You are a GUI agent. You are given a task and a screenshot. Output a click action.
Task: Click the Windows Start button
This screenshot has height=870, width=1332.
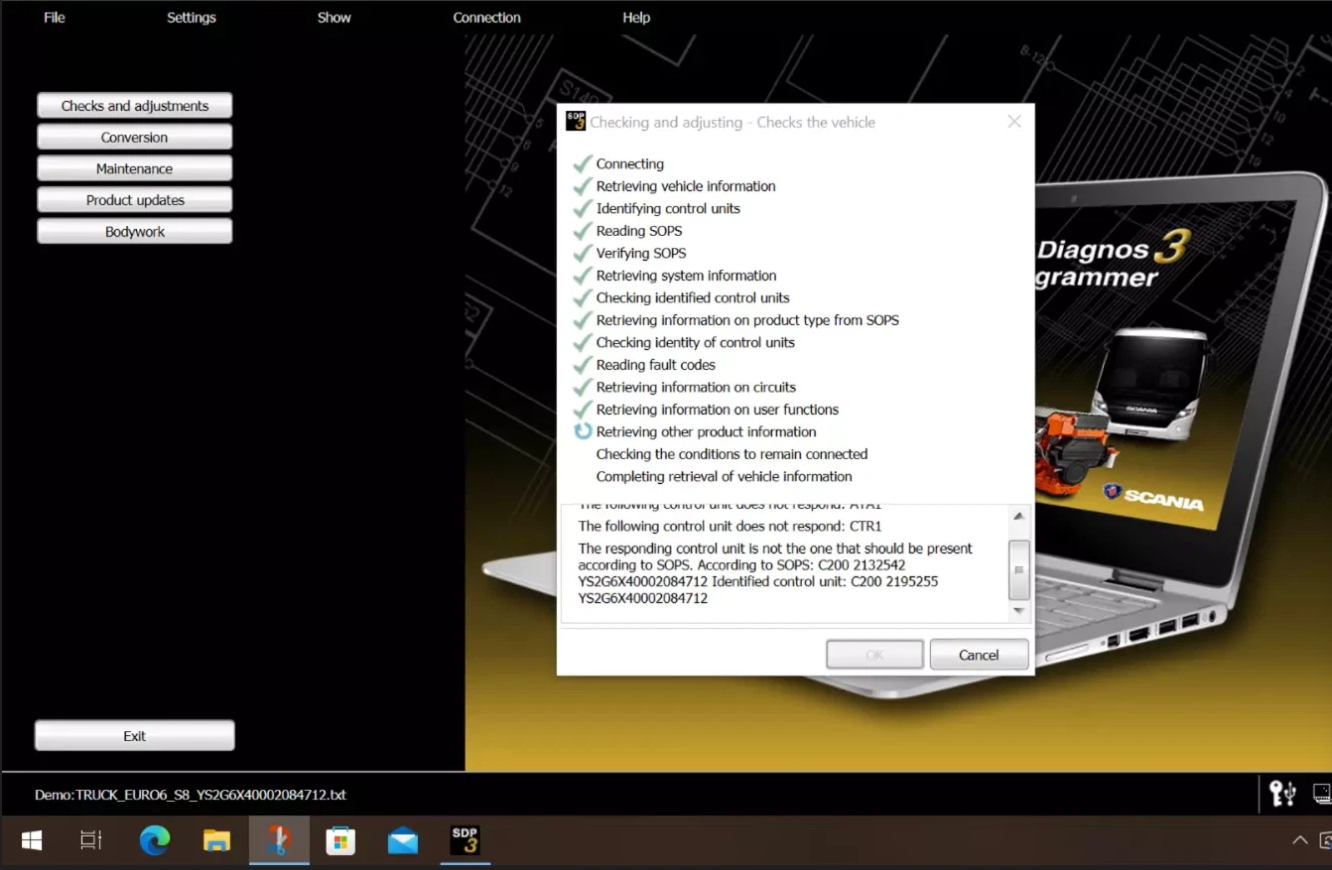(x=32, y=840)
